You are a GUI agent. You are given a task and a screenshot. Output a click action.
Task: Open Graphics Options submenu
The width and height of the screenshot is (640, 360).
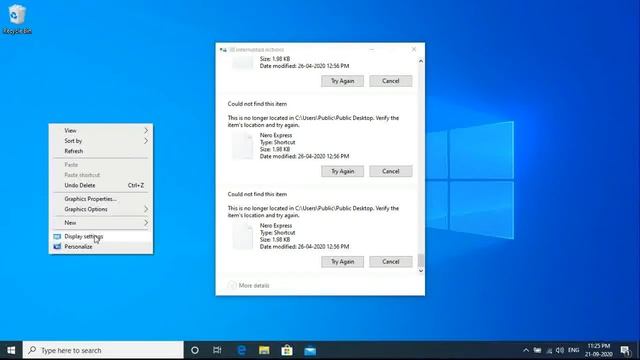click(101, 209)
